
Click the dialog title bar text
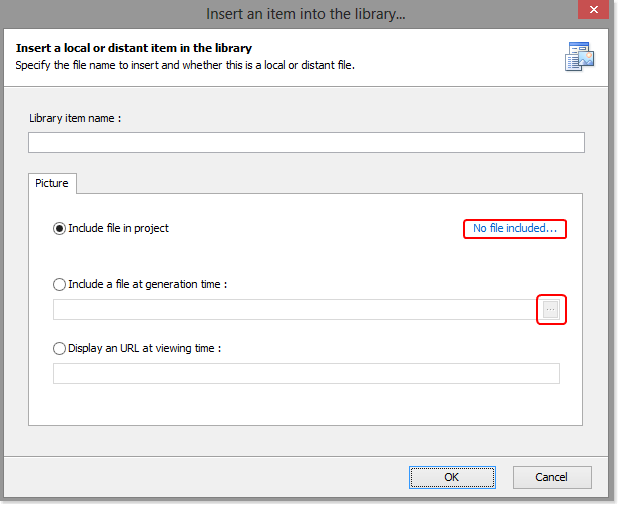click(x=306, y=14)
